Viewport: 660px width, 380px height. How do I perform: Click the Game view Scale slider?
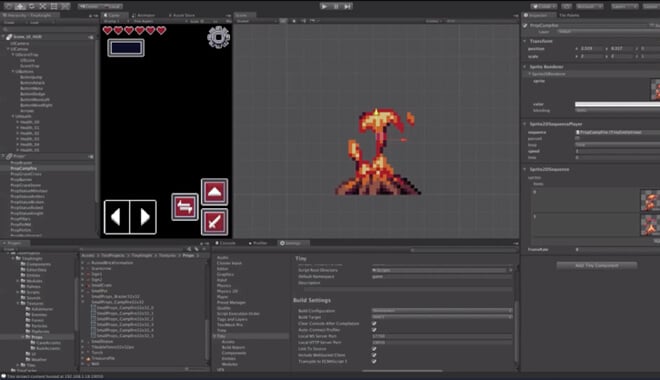point(205,21)
